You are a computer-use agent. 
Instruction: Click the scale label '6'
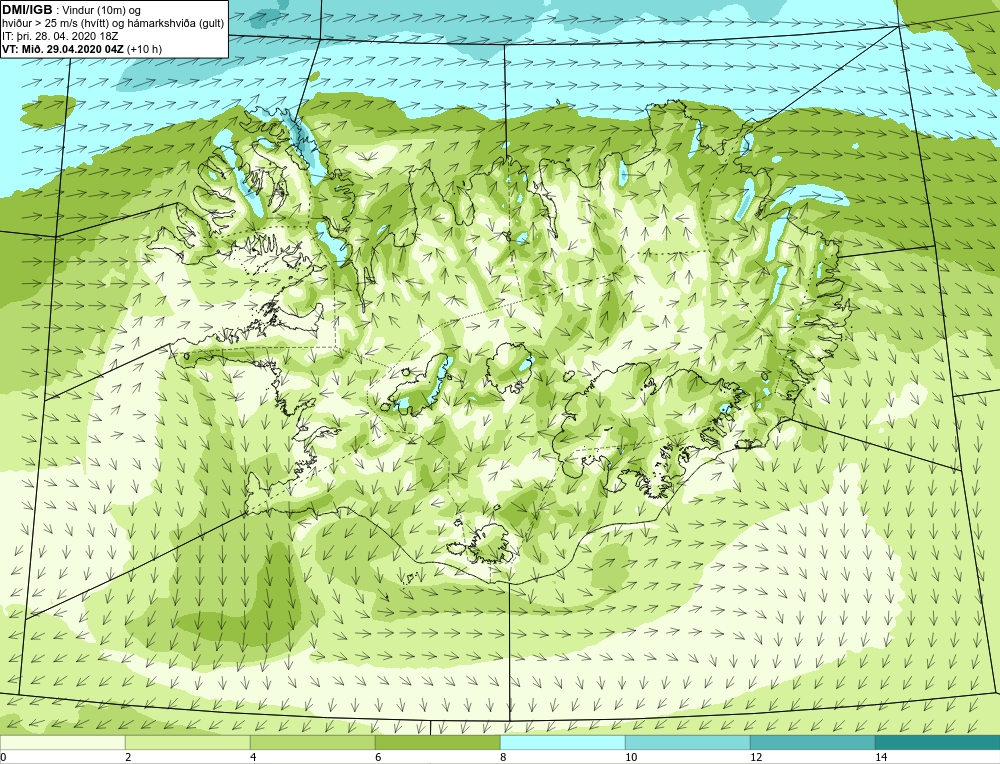[378, 757]
